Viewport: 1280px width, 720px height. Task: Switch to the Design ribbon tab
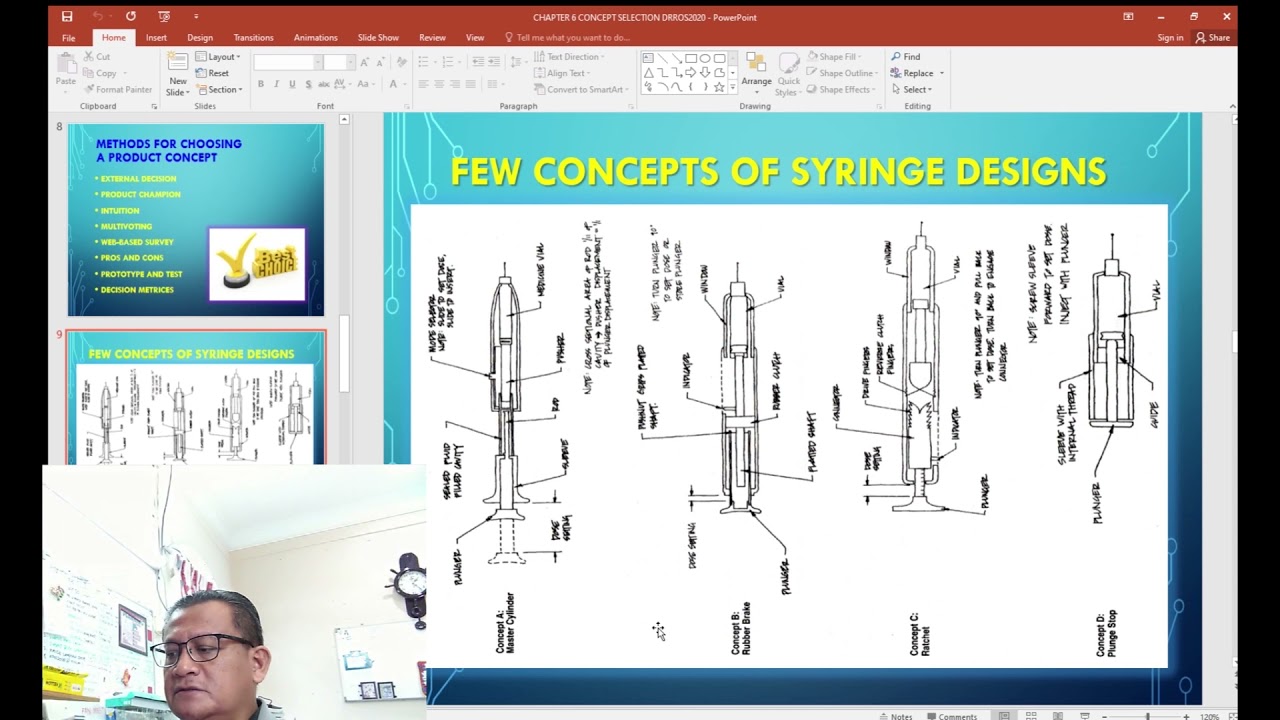pyautogui.click(x=200, y=38)
